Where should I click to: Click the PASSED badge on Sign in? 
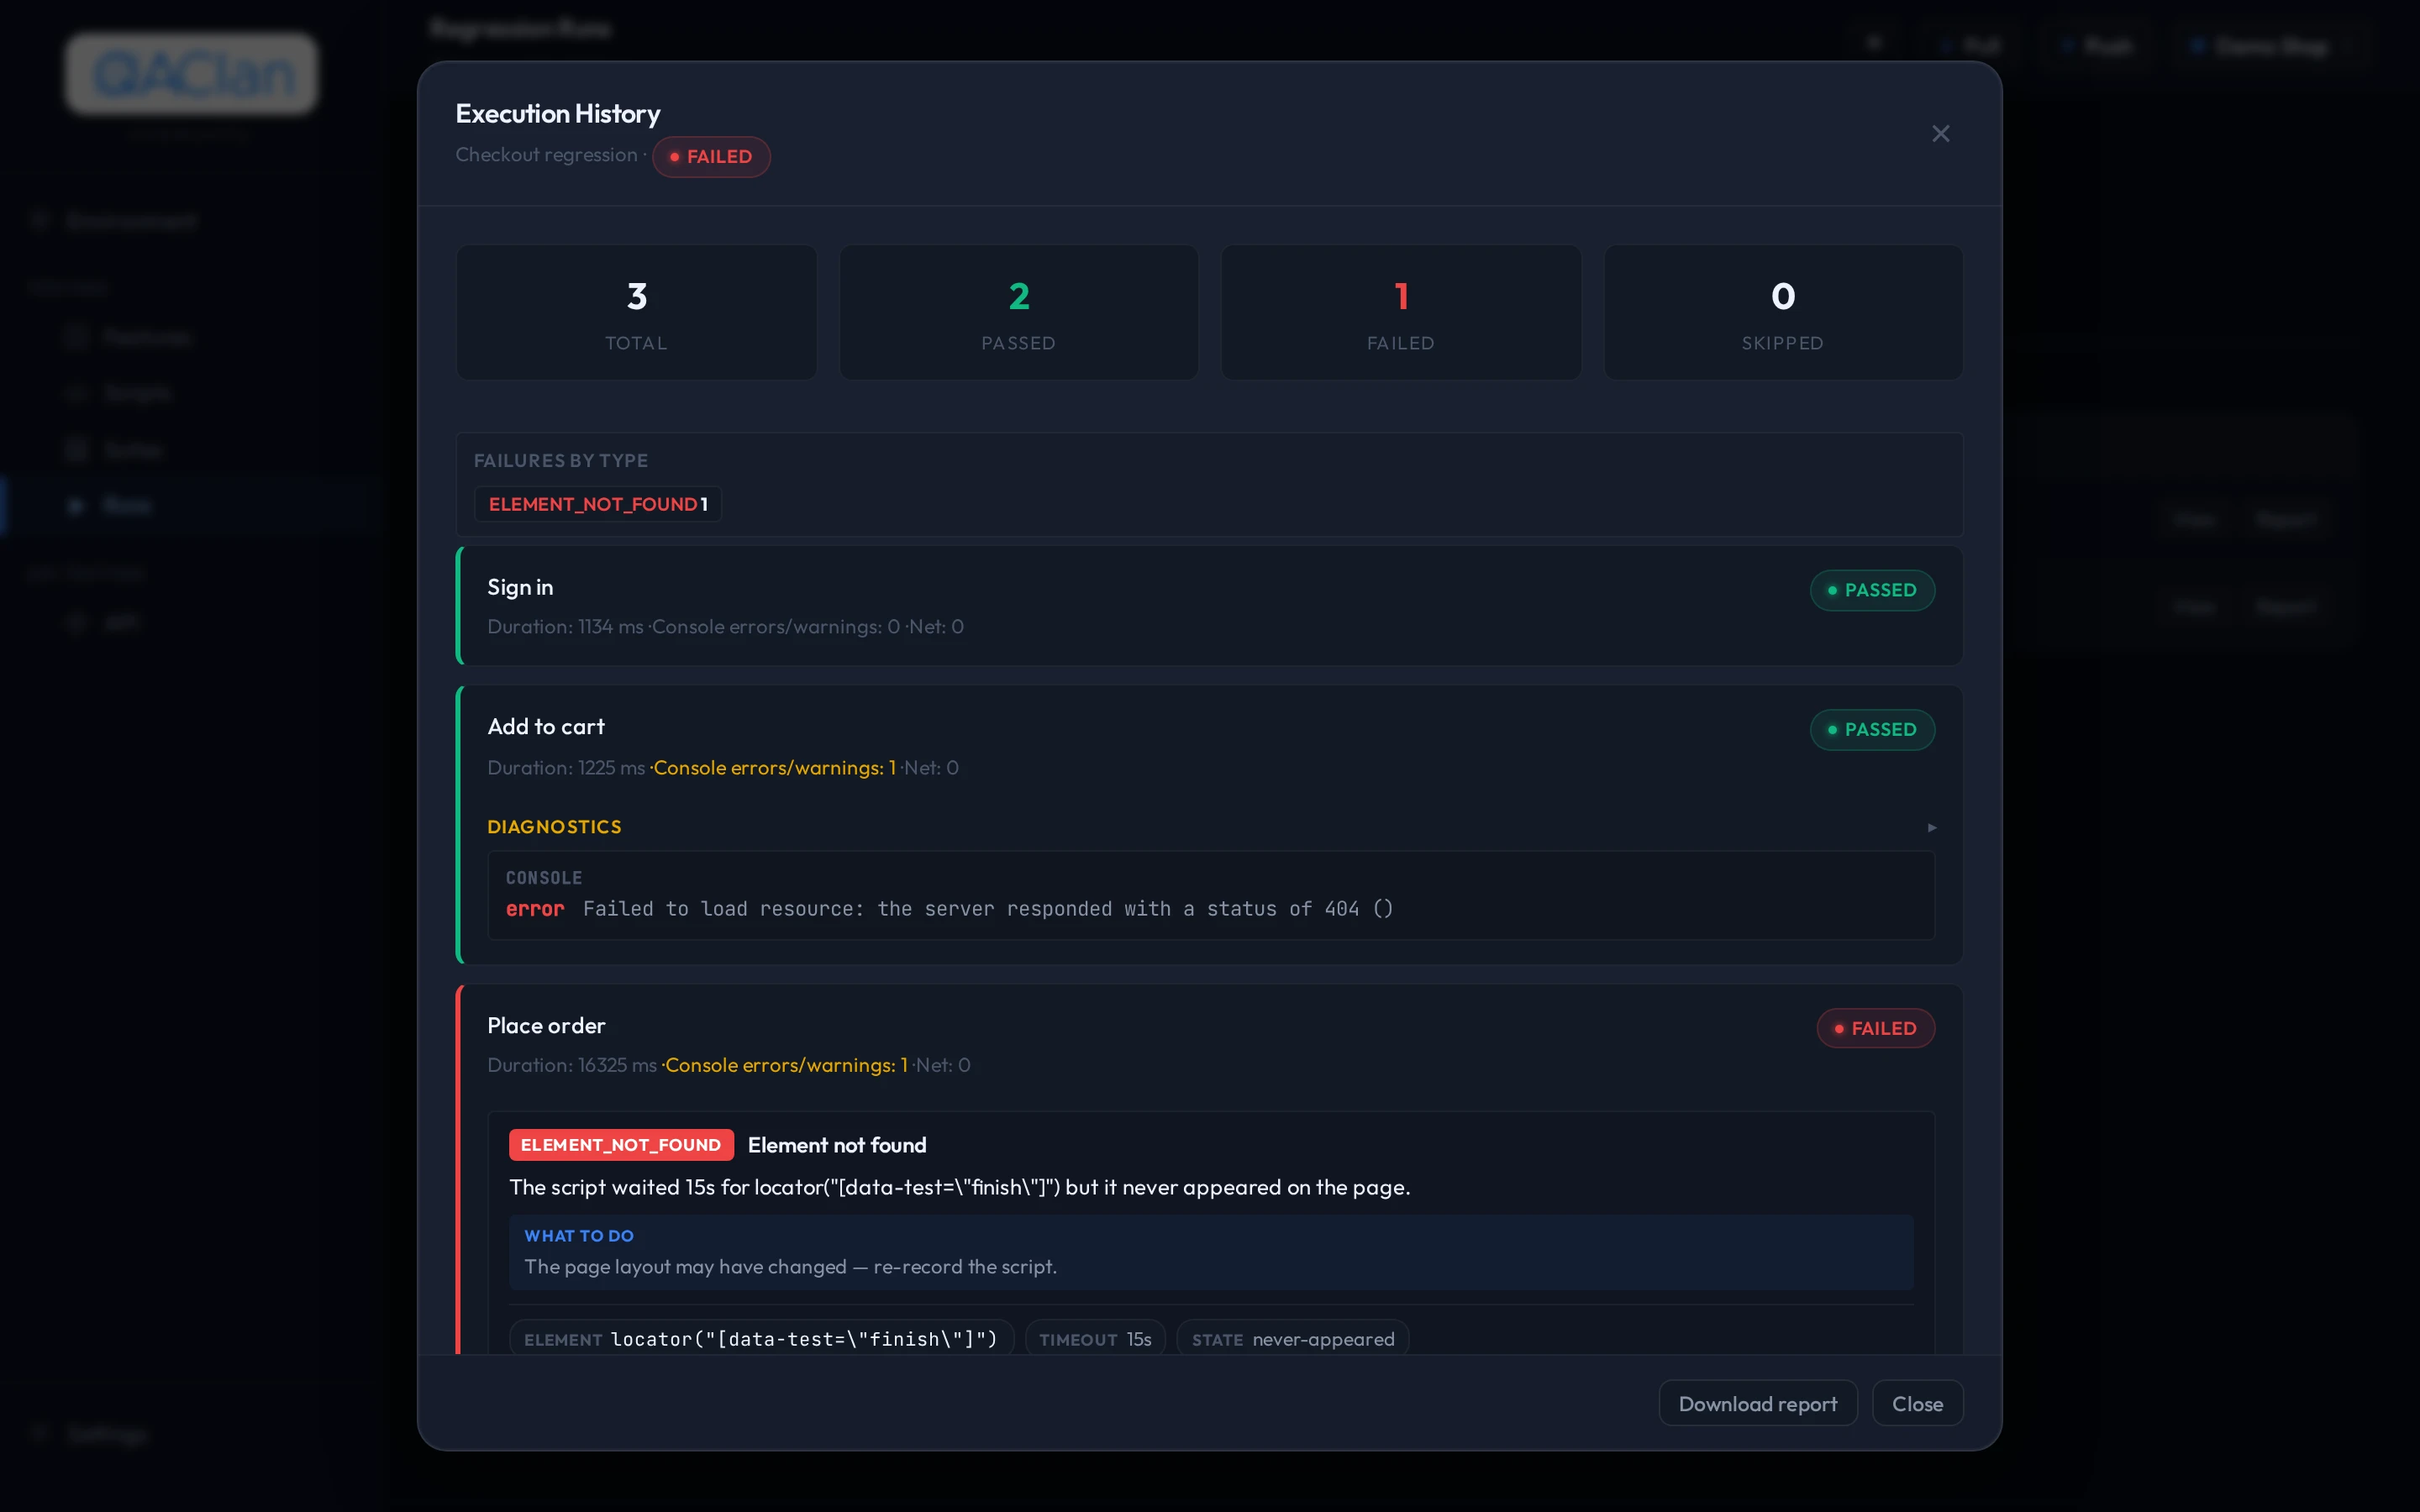click(x=1872, y=590)
